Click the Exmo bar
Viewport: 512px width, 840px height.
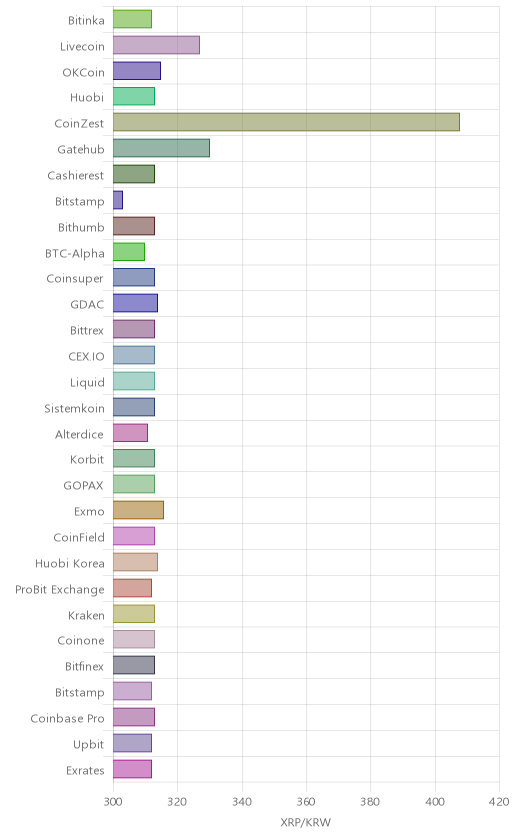138,509
